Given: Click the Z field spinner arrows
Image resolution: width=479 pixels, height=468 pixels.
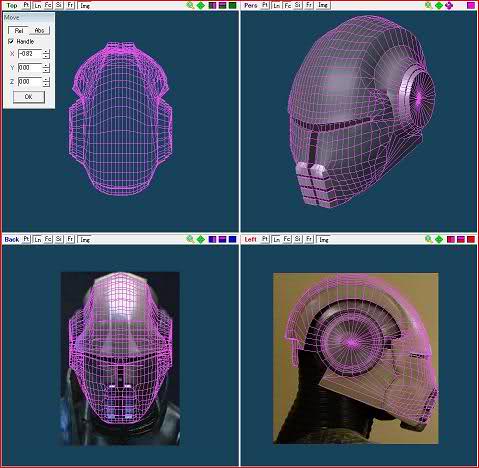Looking at the screenshot, I should coord(46,82).
